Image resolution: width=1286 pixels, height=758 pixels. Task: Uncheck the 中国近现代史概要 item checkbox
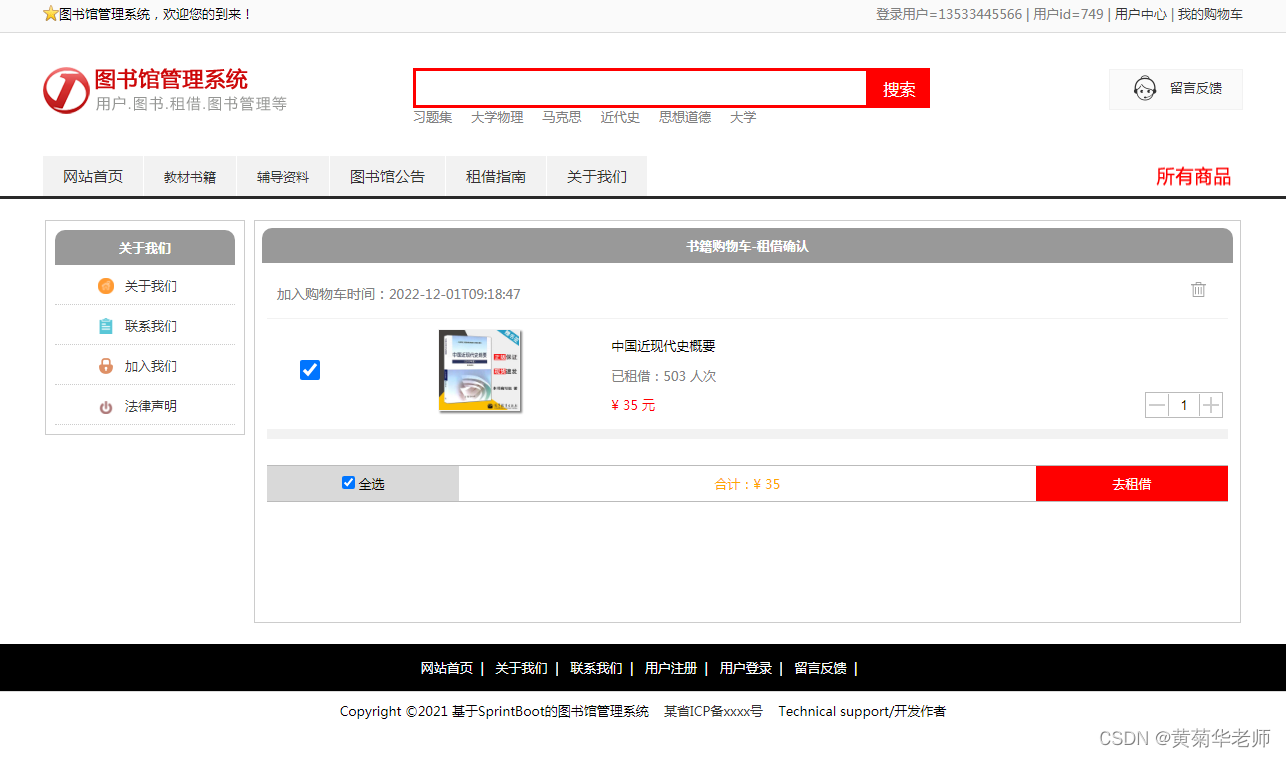pos(310,370)
